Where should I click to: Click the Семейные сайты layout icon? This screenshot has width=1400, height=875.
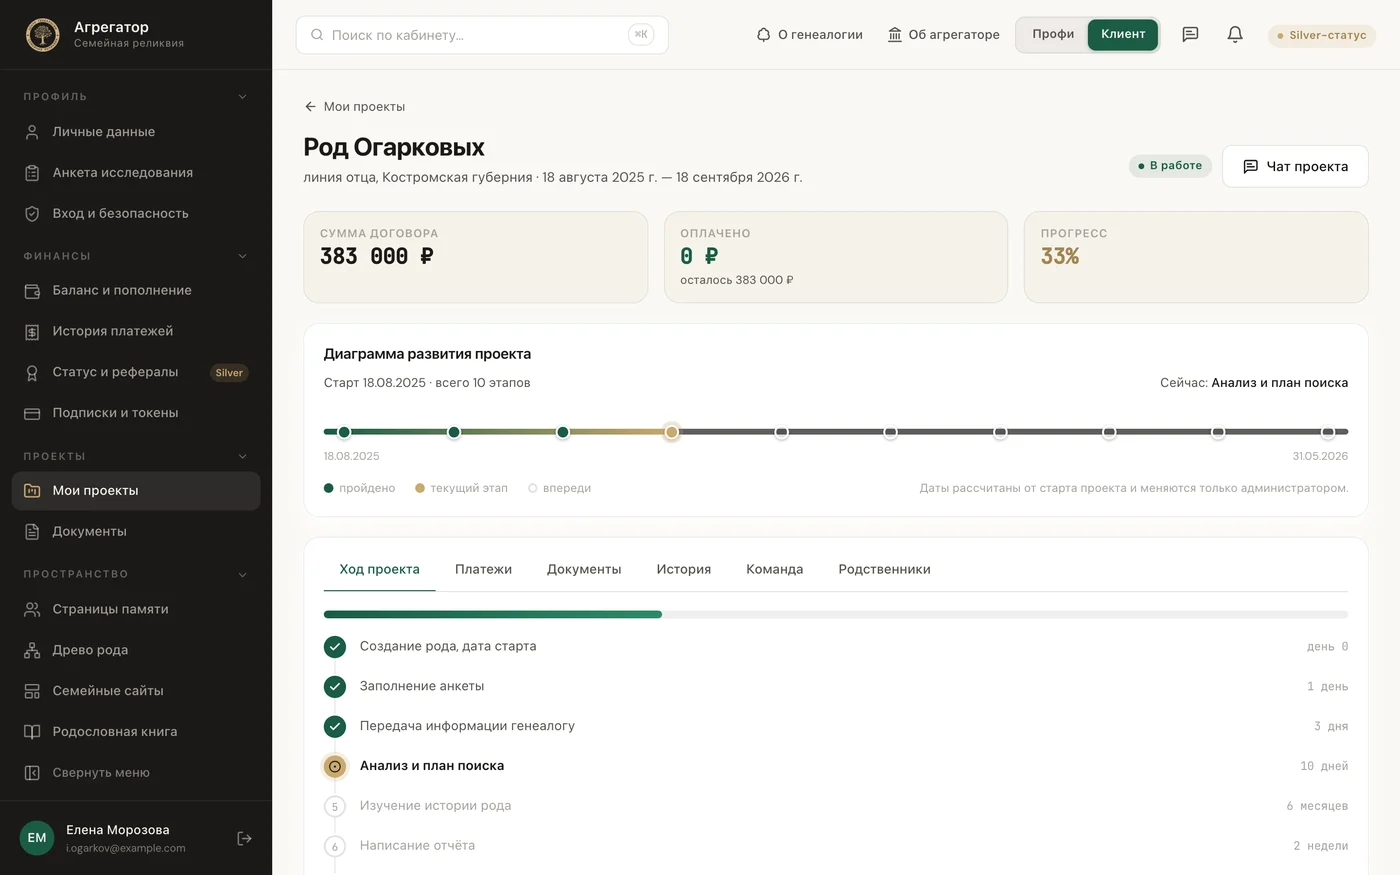click(x=32, y=691)
